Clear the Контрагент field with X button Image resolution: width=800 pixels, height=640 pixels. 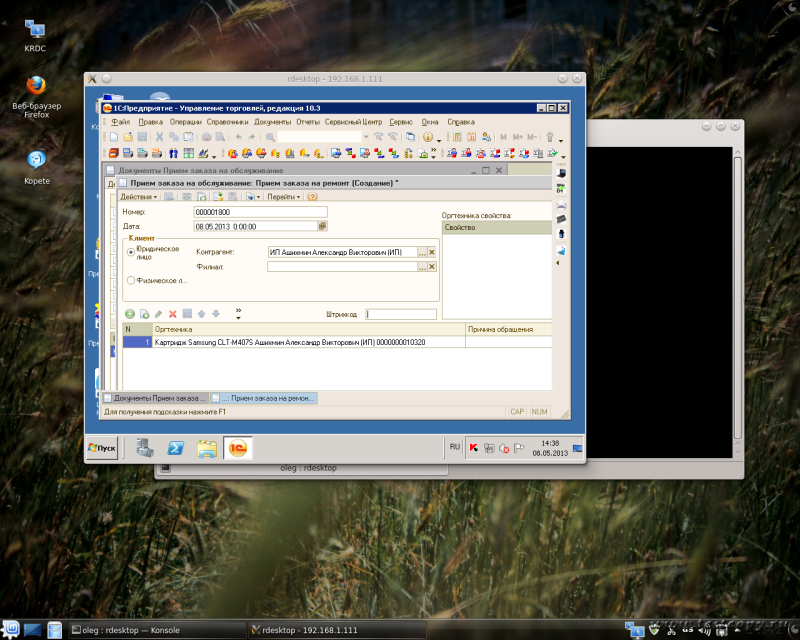(432, 252)
